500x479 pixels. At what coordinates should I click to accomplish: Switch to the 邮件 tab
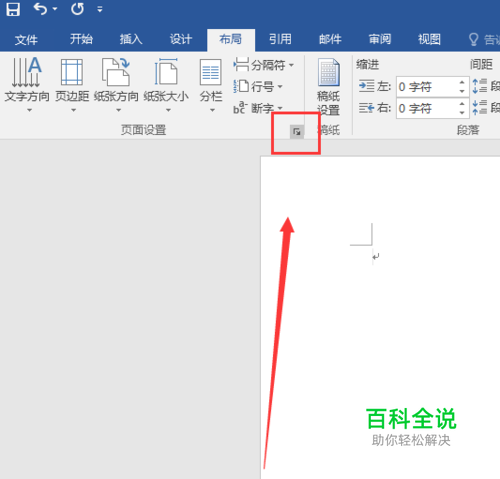[330, 39]
